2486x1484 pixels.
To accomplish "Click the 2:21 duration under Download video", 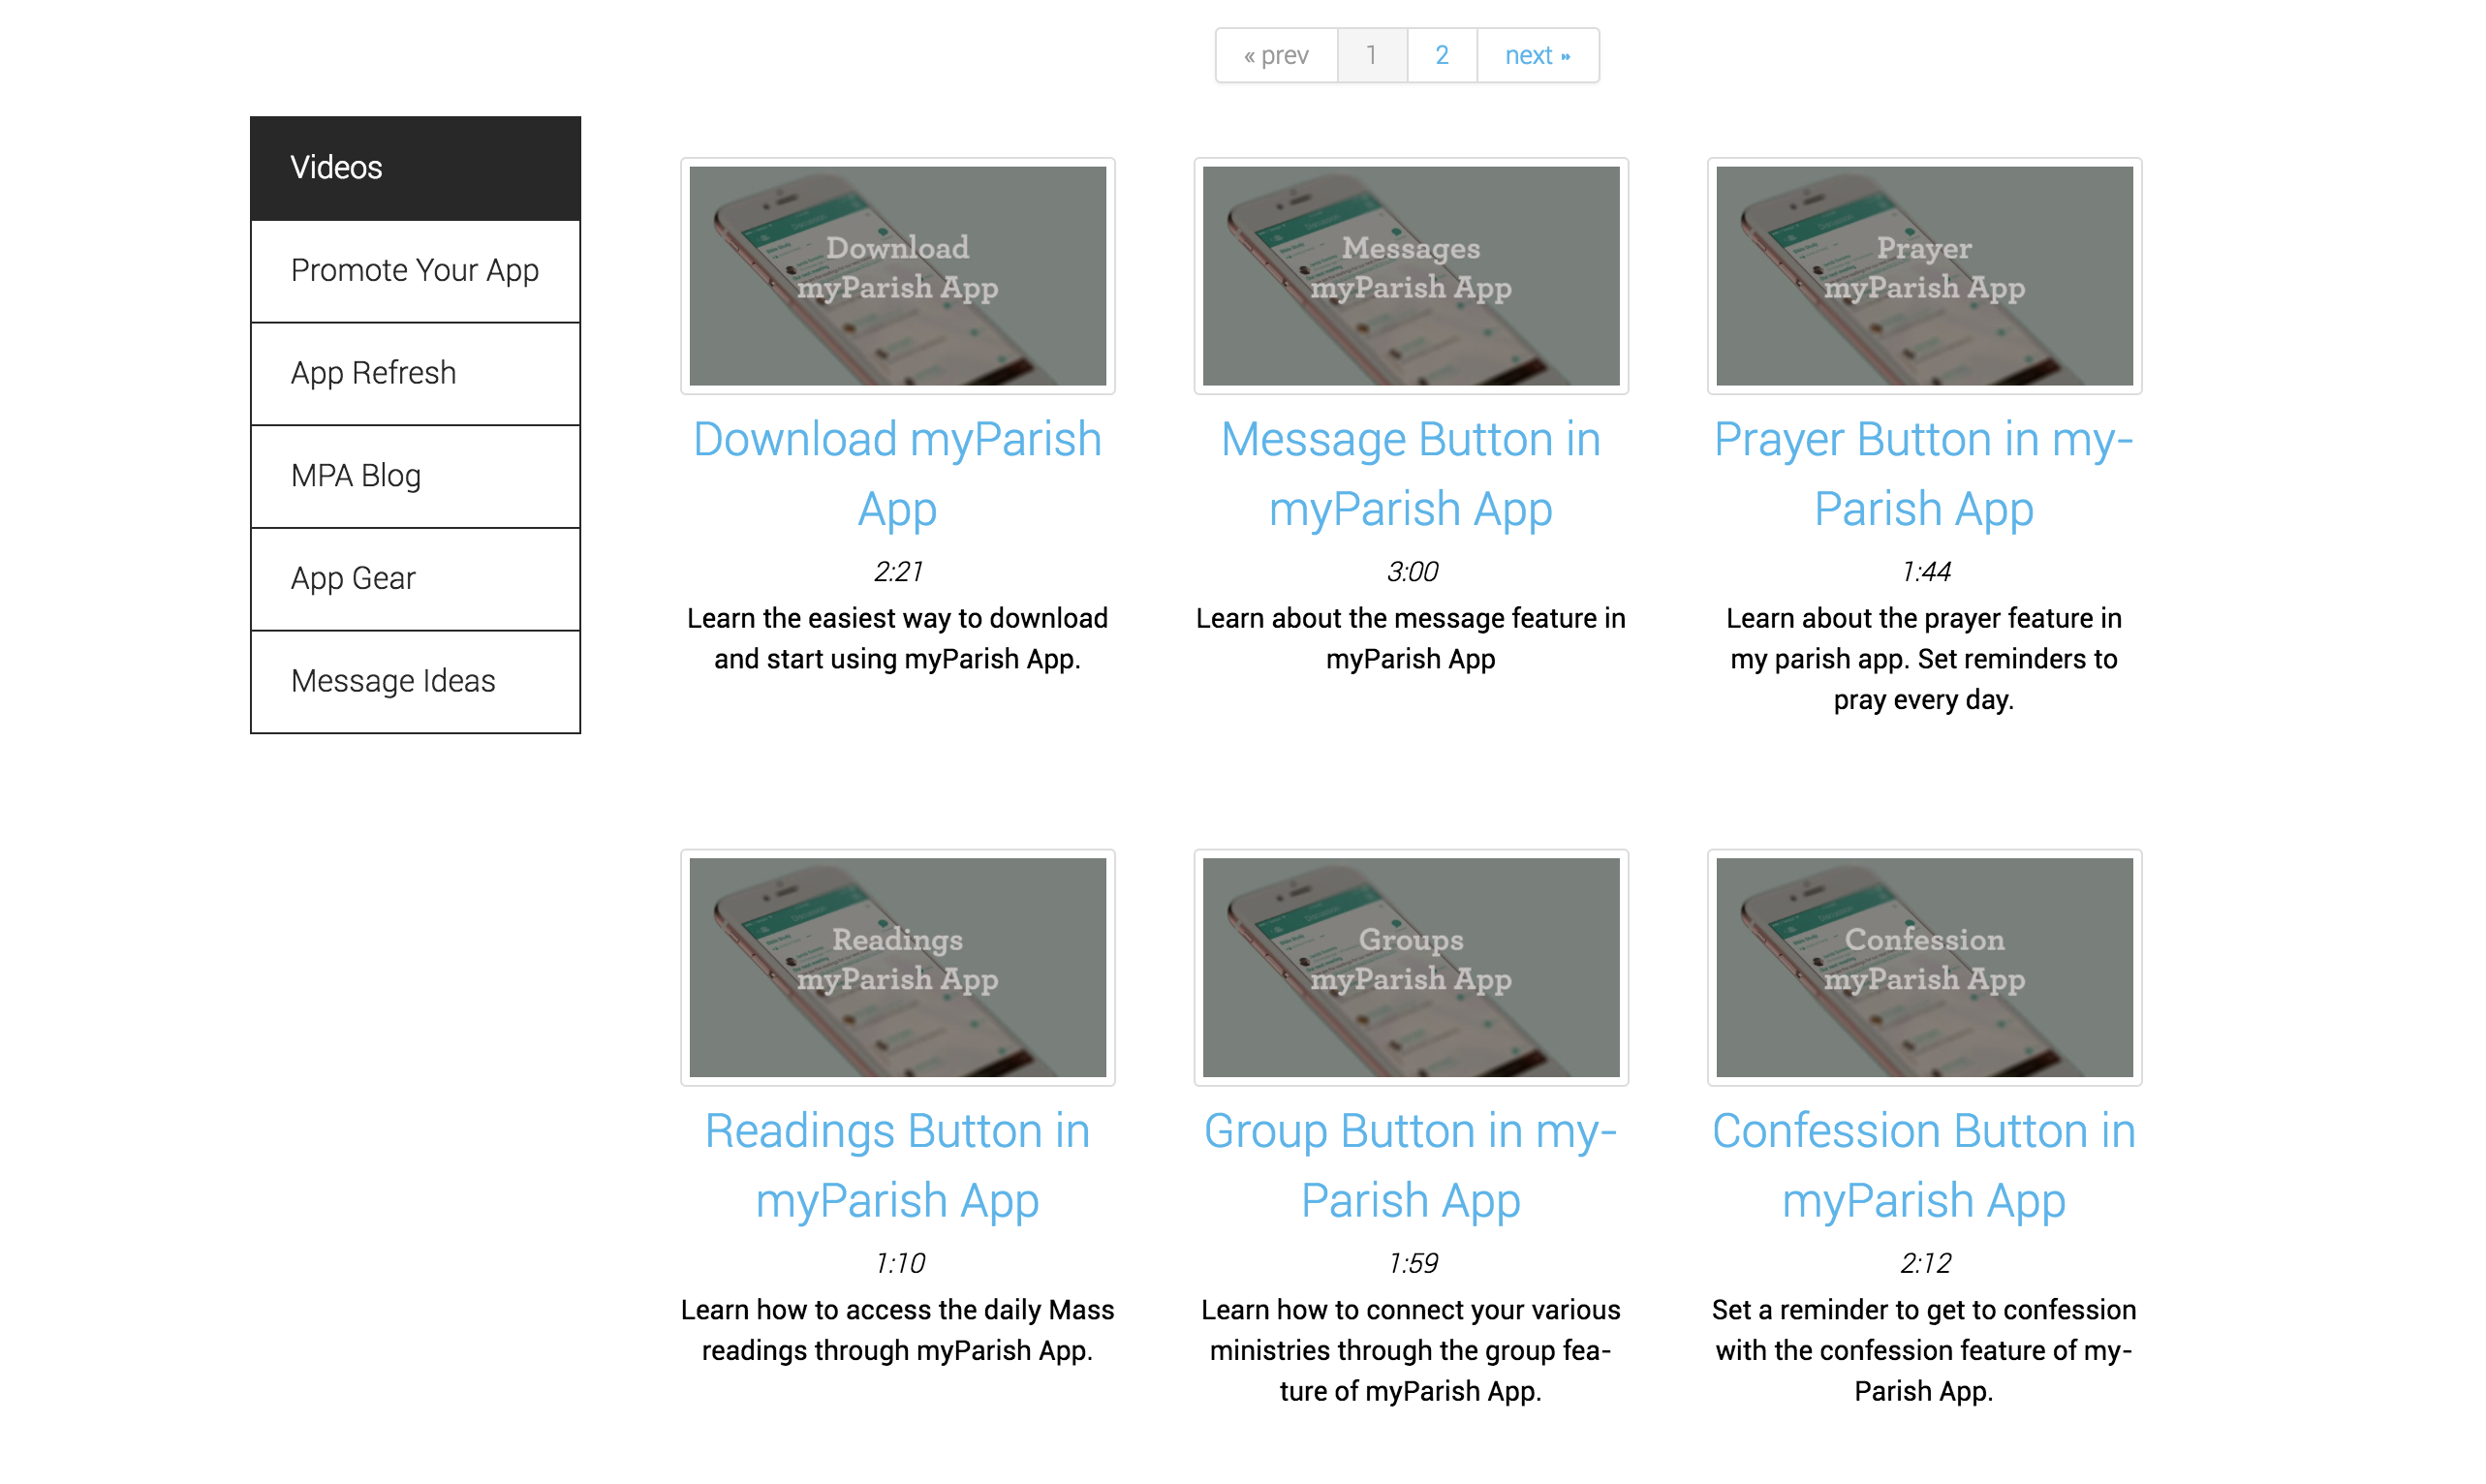I will coord(898,572).
